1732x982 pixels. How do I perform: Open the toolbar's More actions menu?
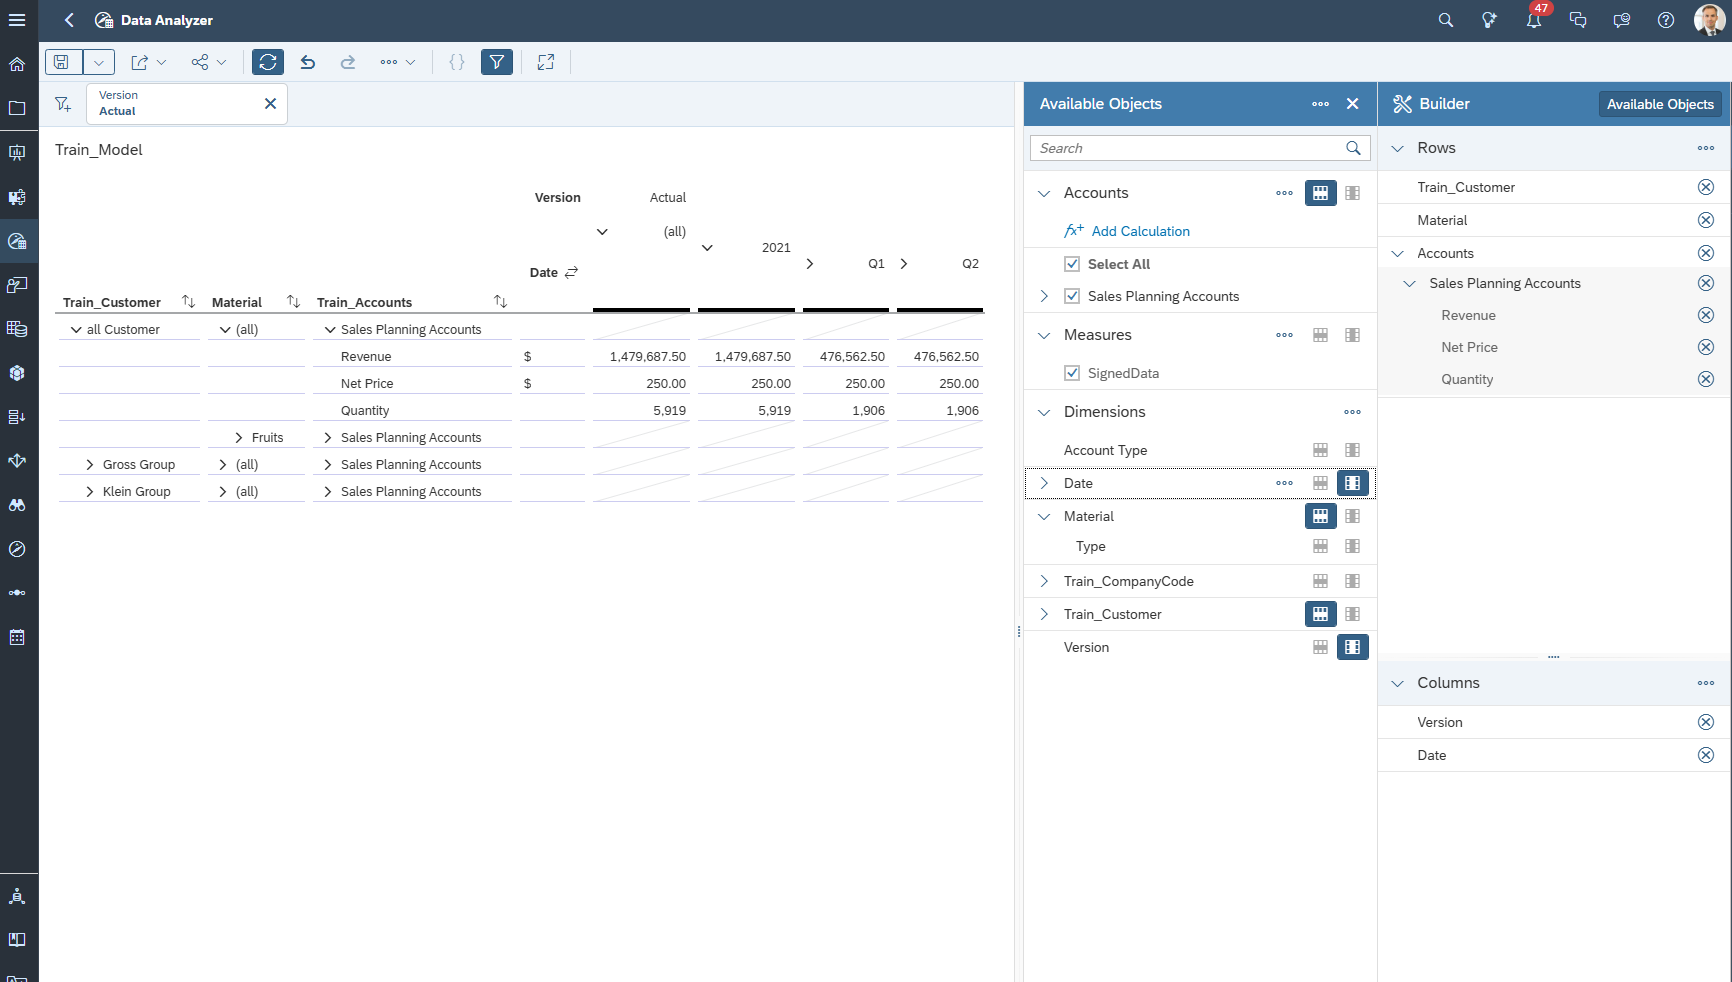(397, 62)
